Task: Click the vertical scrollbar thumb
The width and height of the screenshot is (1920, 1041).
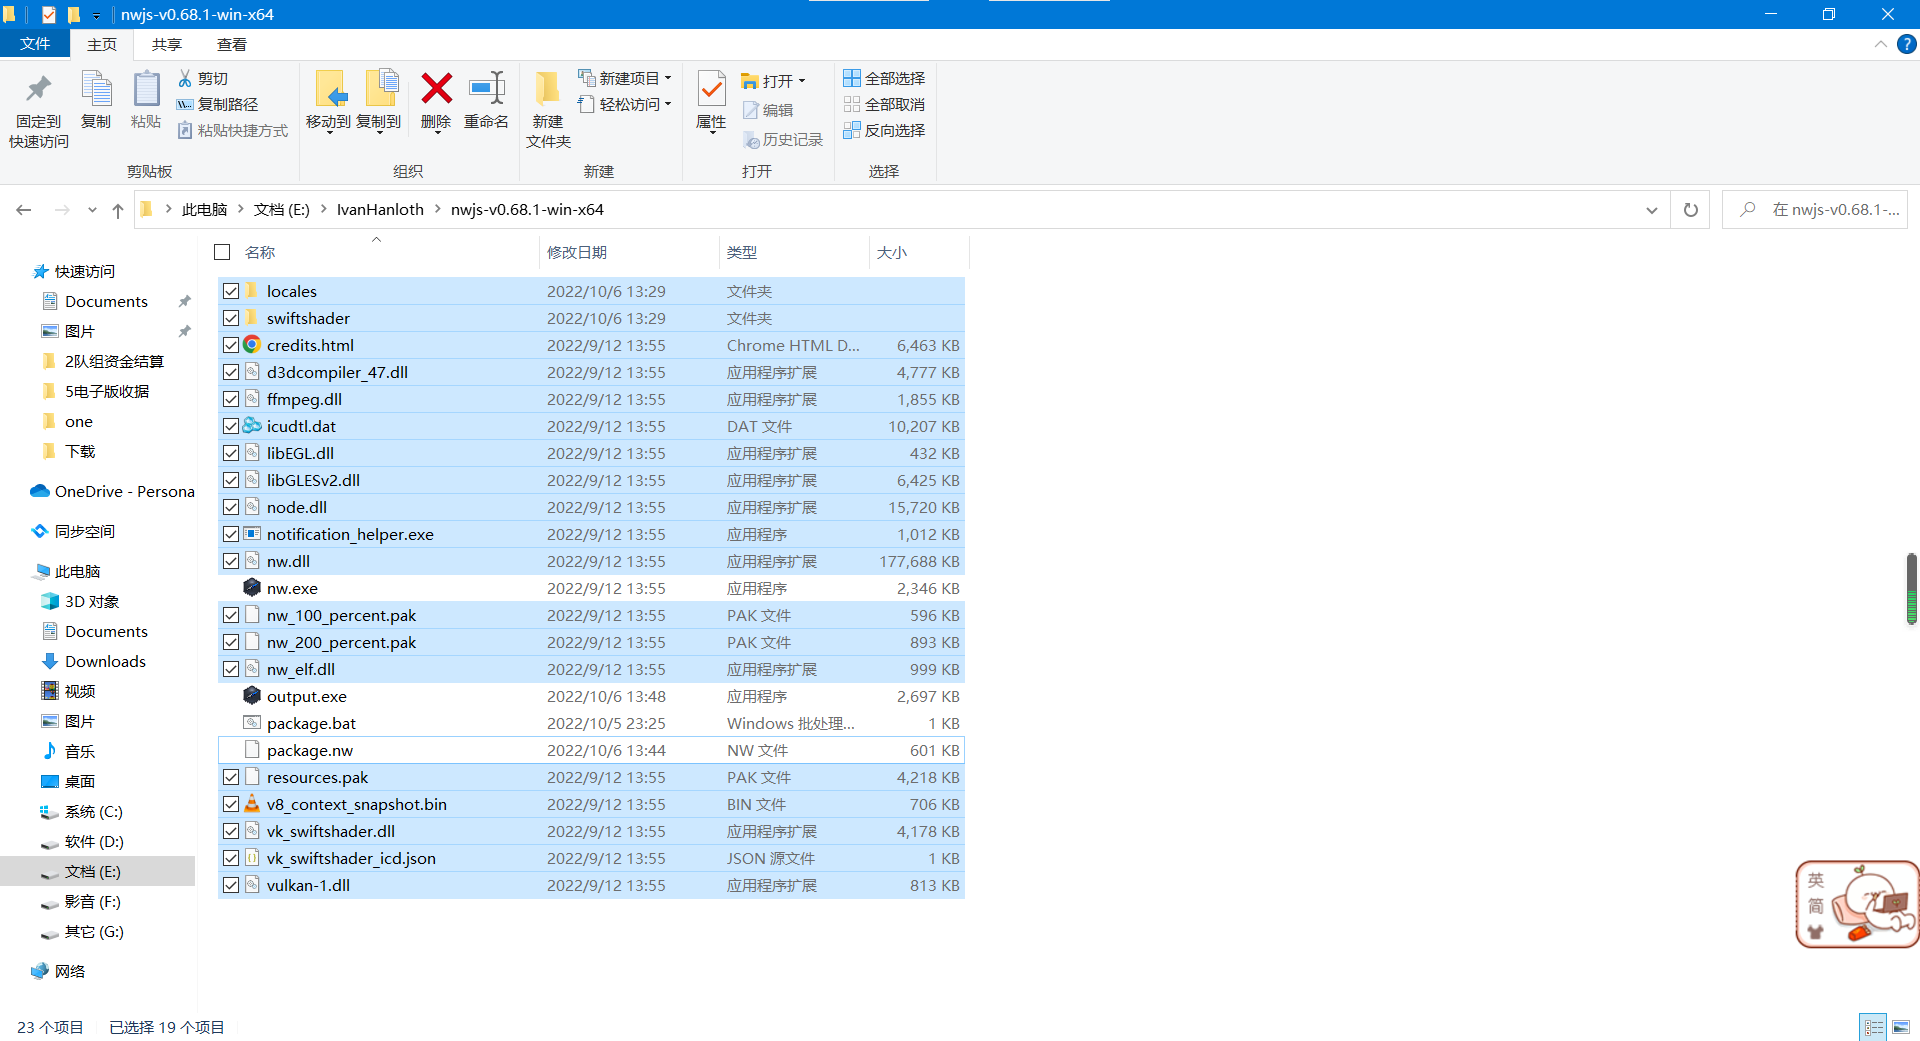Action: coord(1911,588)
